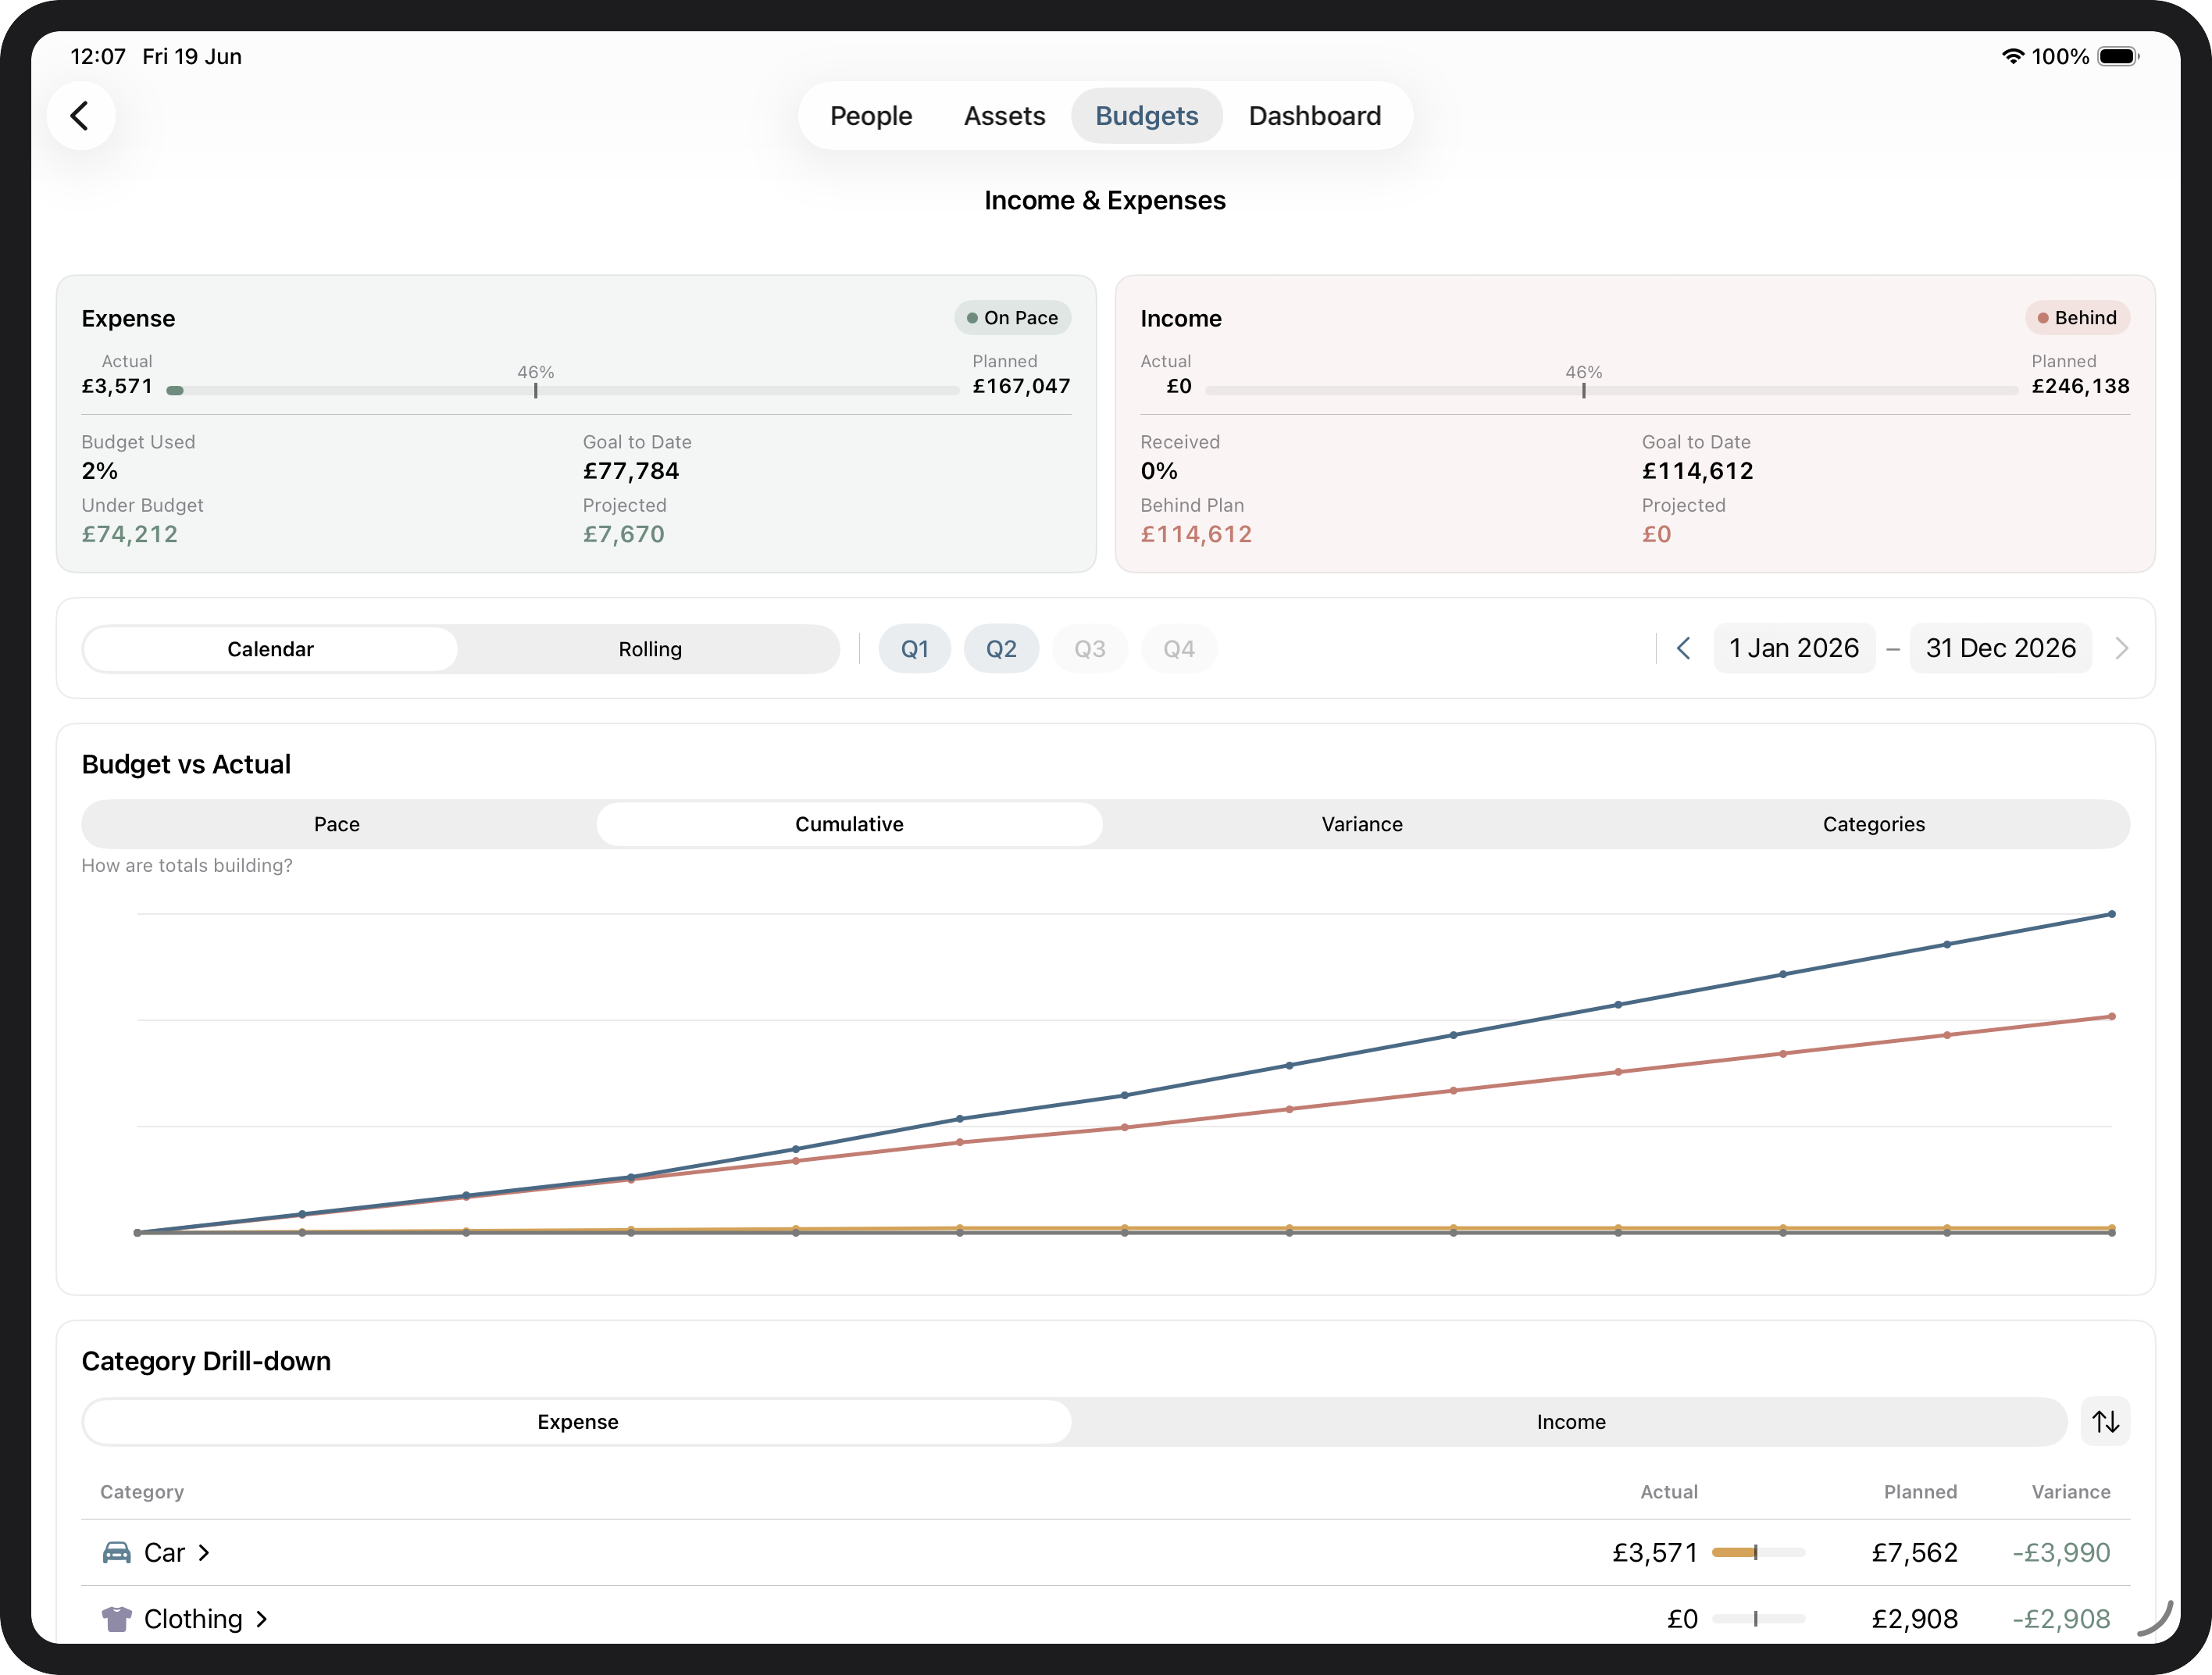Image resolution: width=2212 pixels, height=1675 pixels.
Task: Go to previous date range
Action: pos(1683,649)
